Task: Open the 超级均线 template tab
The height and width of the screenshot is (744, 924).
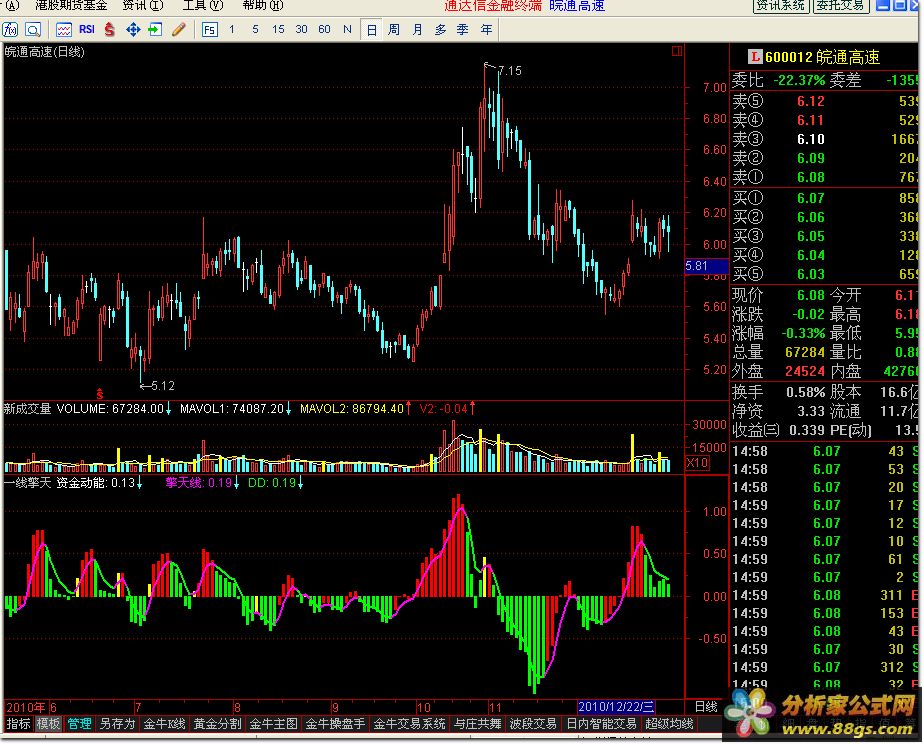Action: coord(669,723)
